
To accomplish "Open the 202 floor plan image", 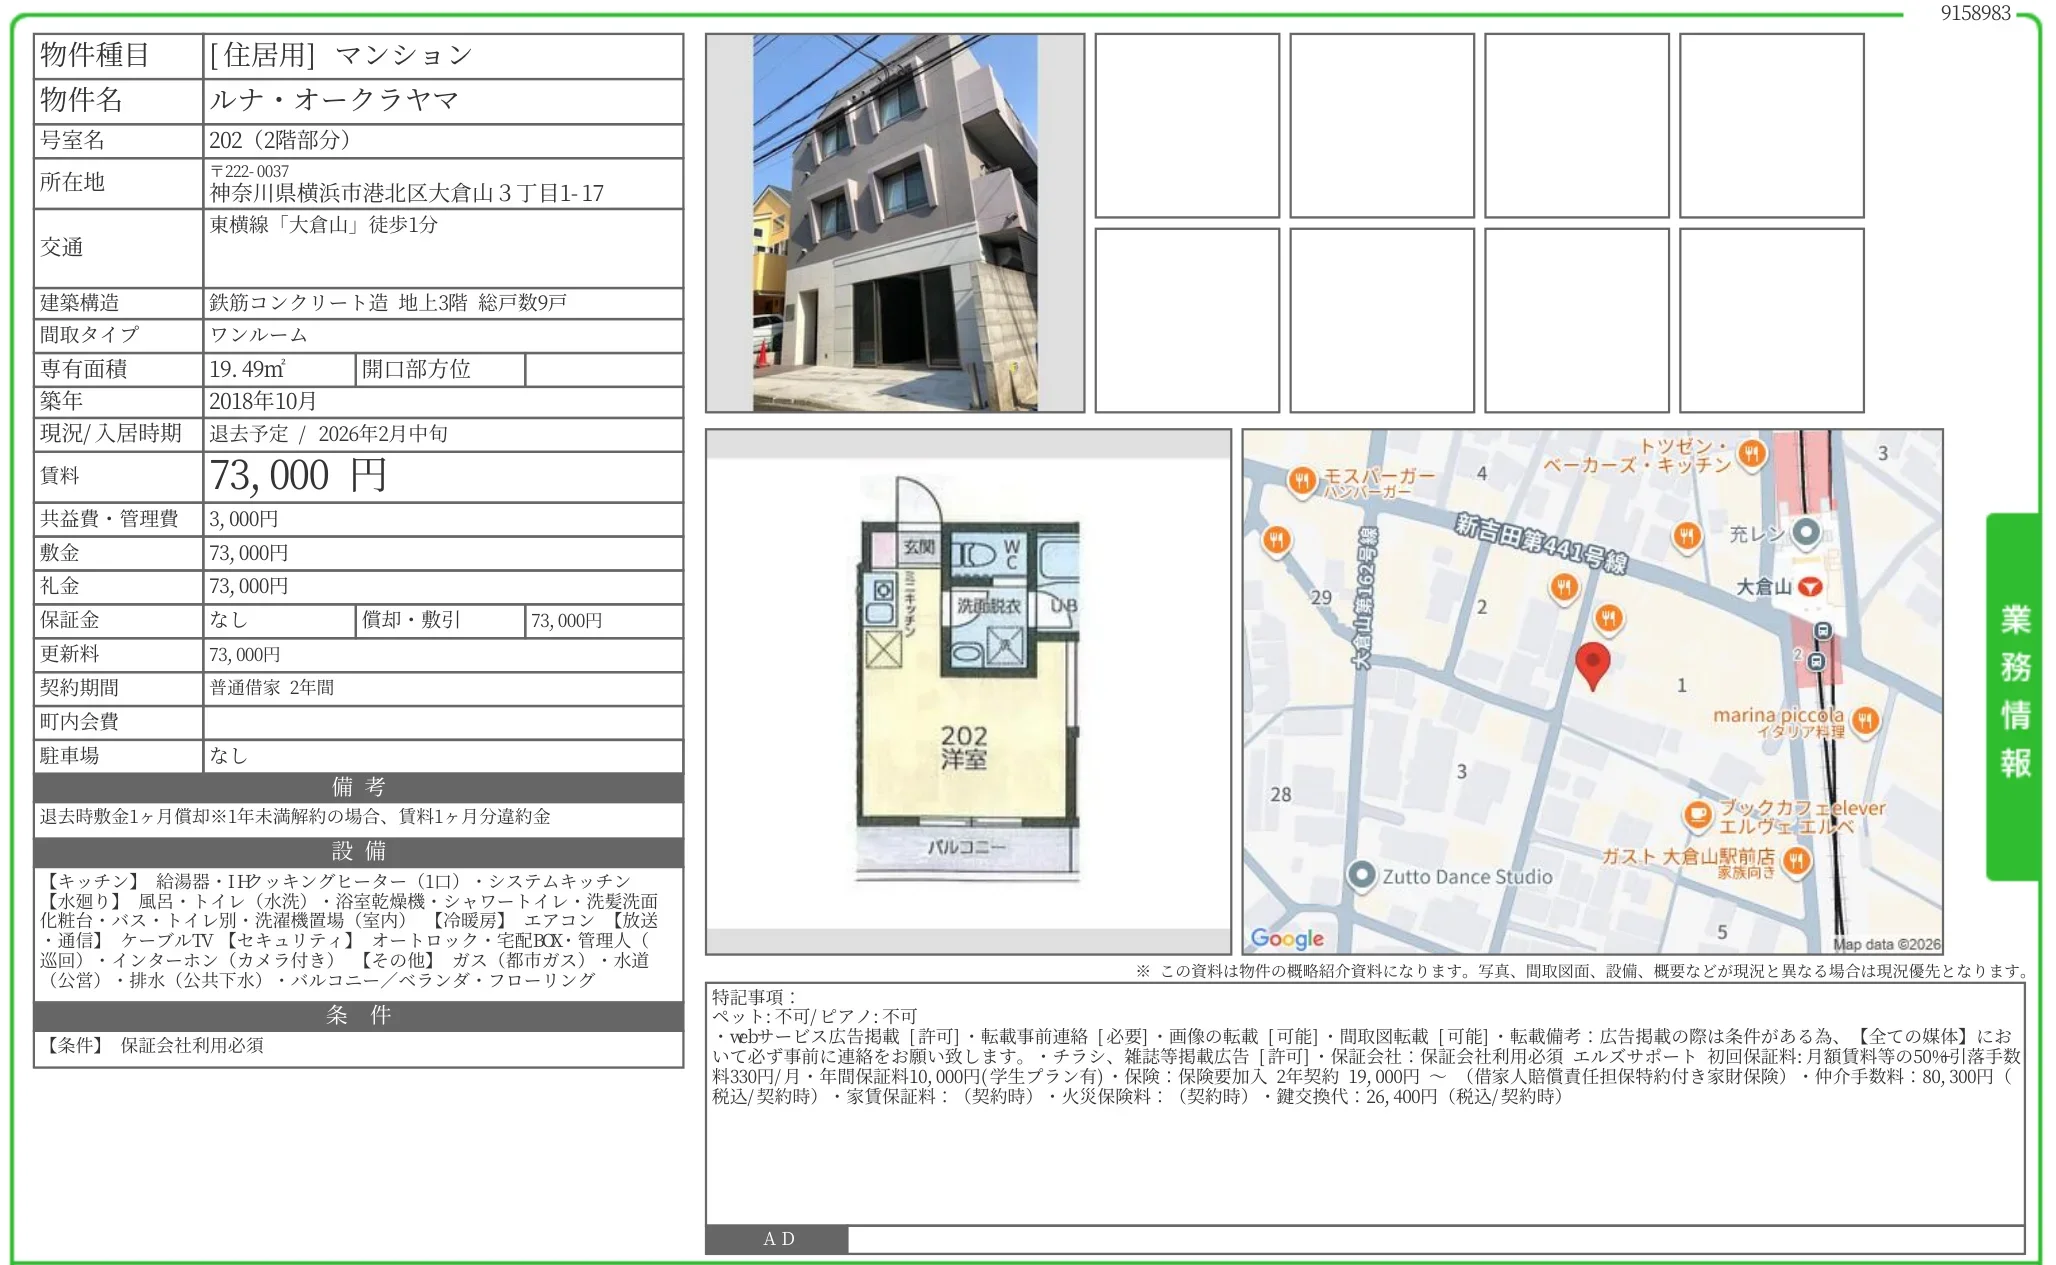I will pos(967,692).
